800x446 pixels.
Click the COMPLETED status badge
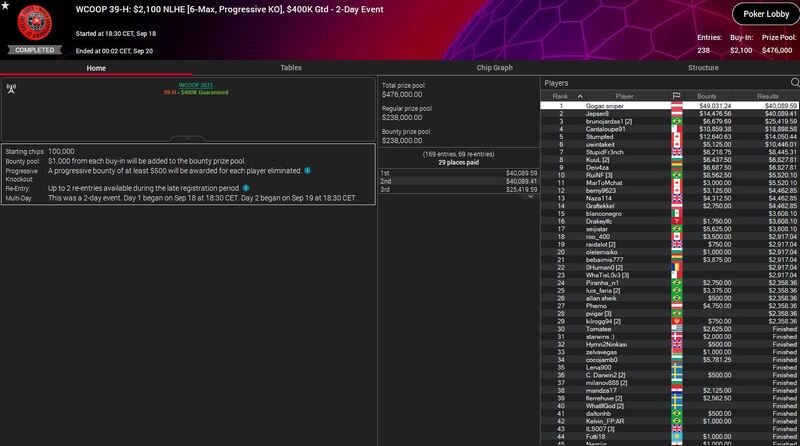34,50
